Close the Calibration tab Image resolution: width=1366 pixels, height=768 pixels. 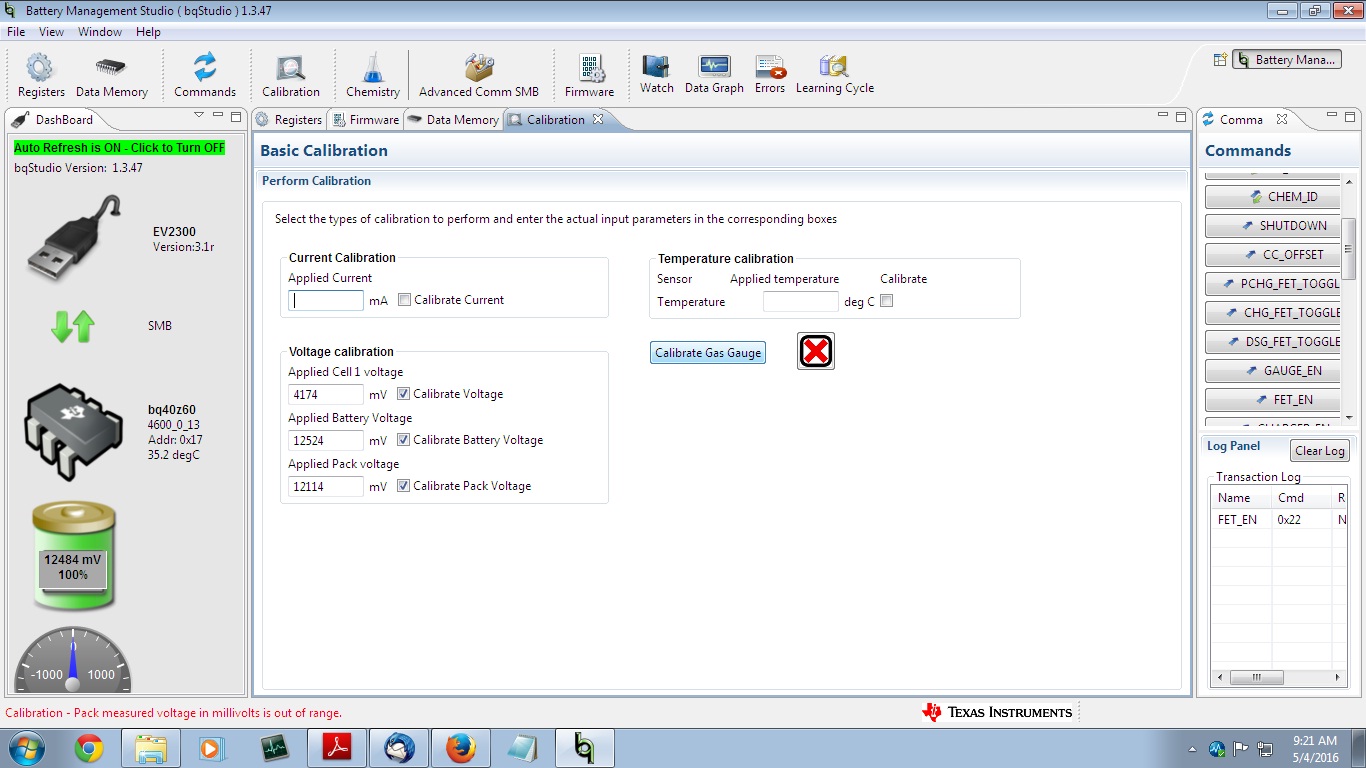click(x=598, y=119)
